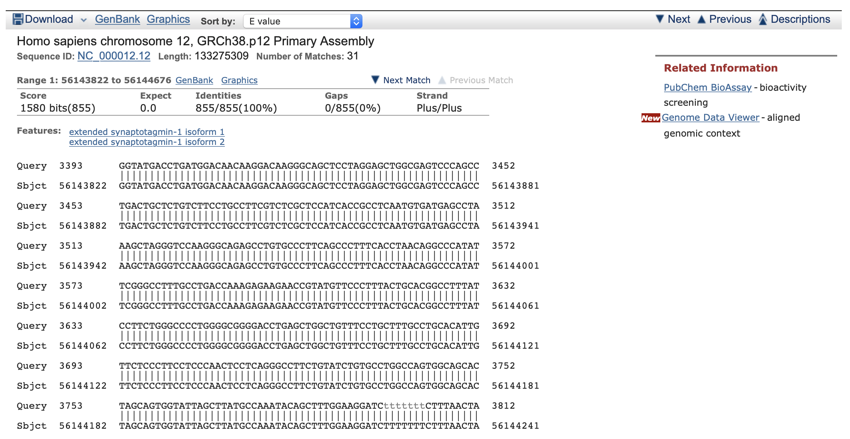The width and height of the screenshot is (850, 439).
Task: Click the Next down-arrow icon at top right
Action: 660,19
